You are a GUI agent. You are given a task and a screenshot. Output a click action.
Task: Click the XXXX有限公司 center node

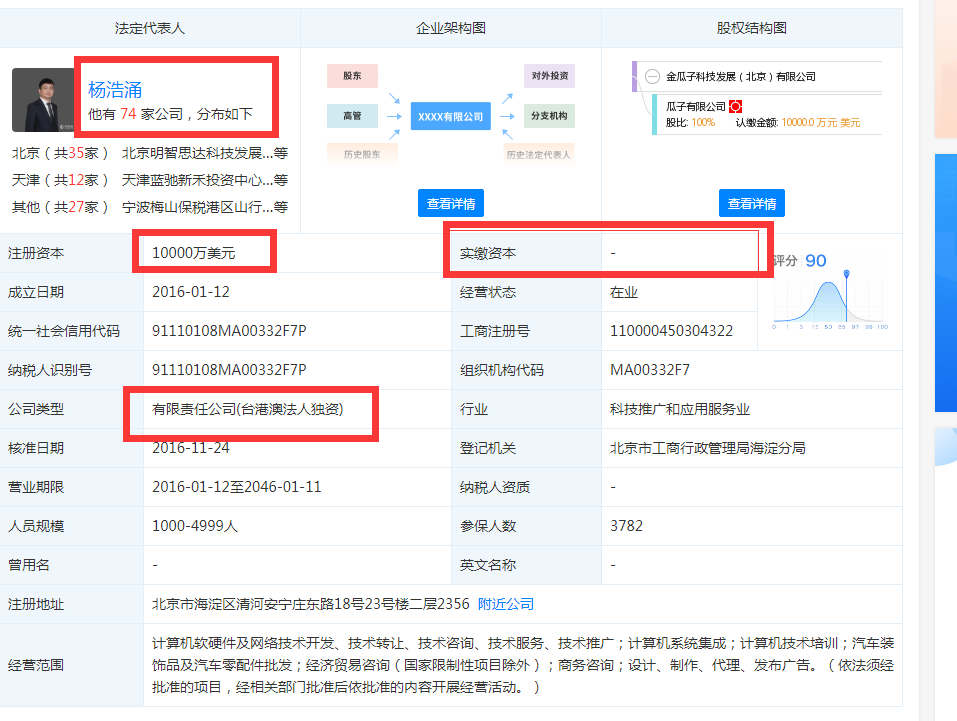pos(450,115)
